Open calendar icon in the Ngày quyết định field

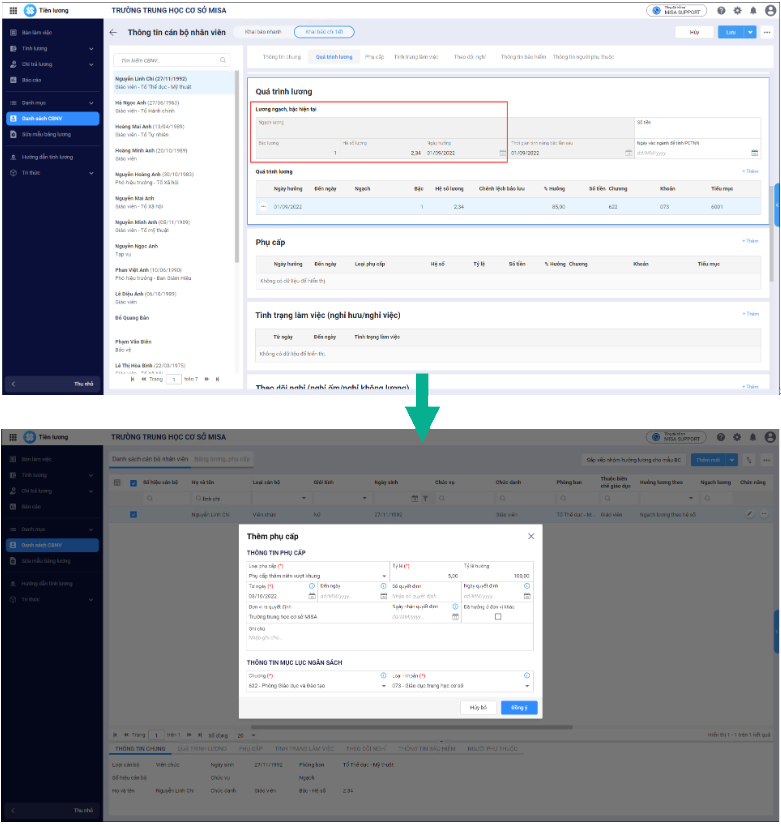coord(527,596)
